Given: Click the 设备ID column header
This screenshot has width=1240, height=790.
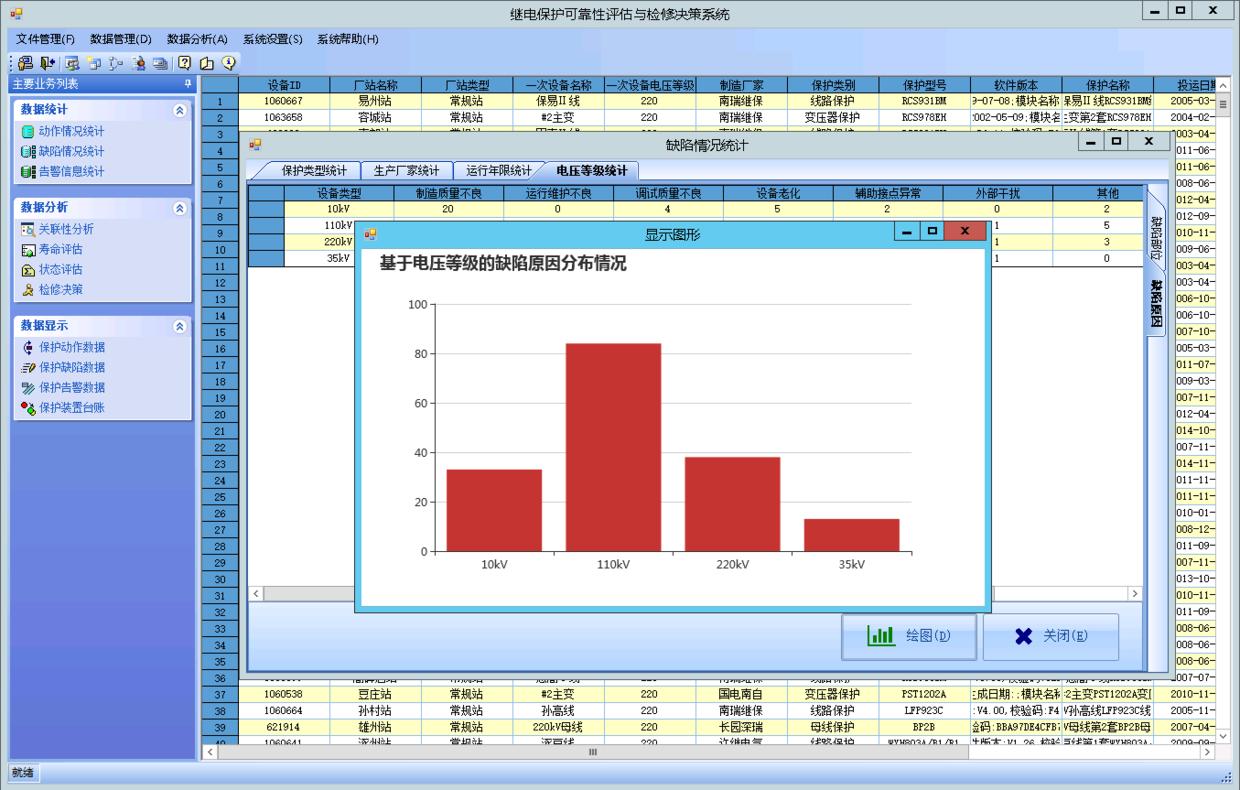Looking at the screenshot, I should (x=284, y=85).
